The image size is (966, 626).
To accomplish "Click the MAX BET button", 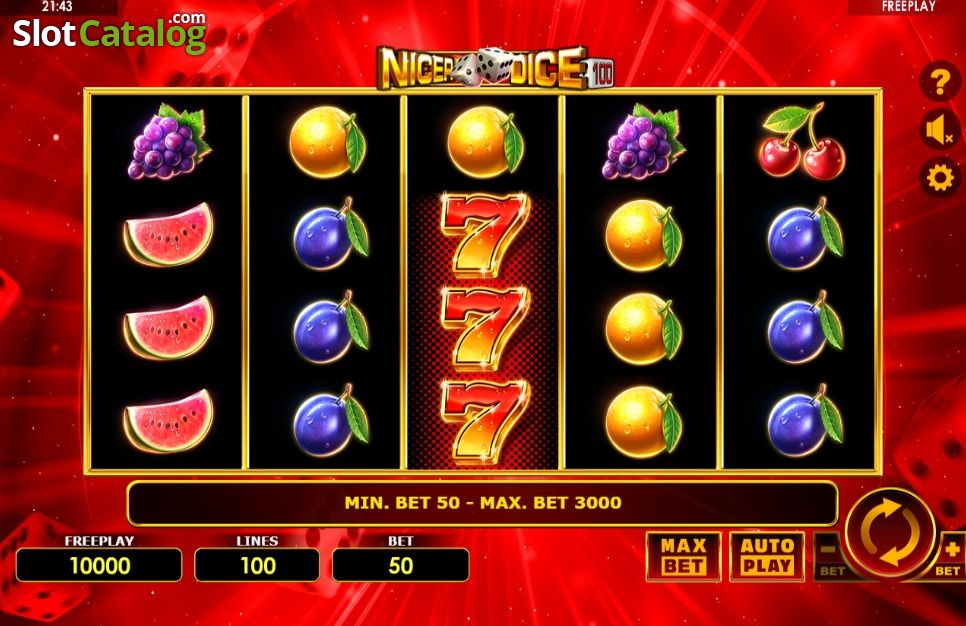I will 683,556.
